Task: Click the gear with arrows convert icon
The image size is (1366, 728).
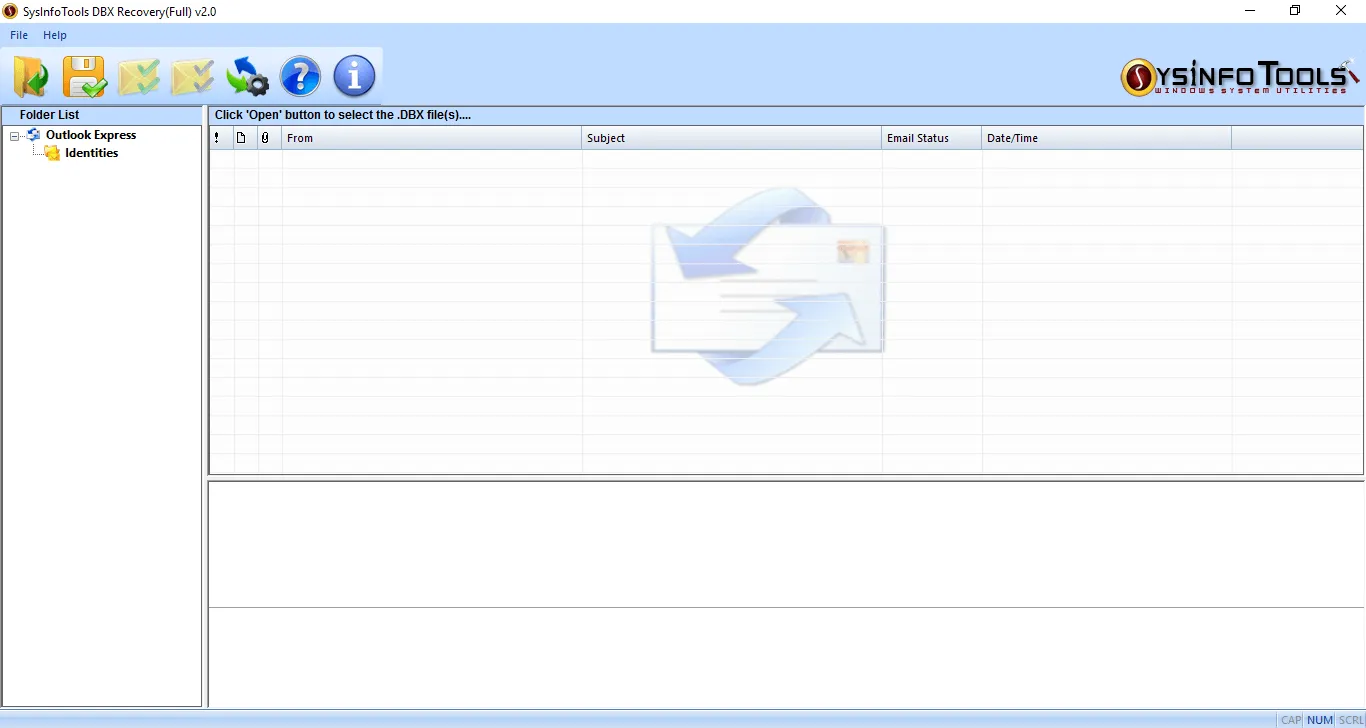Action: (x=247, y=76)
